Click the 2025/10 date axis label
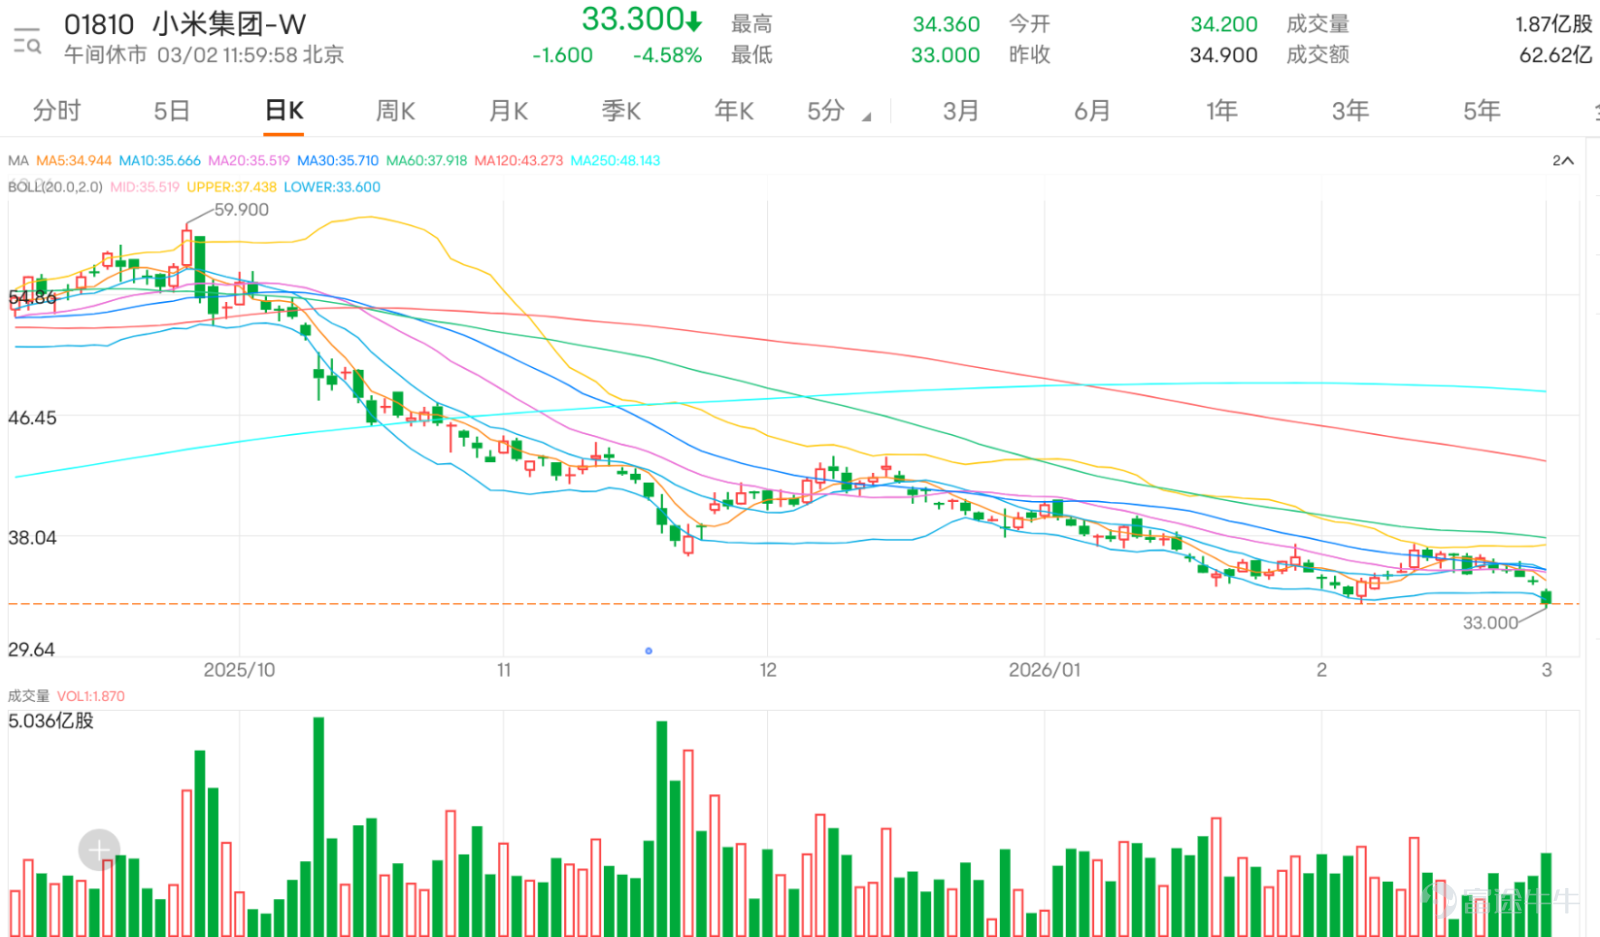Viewport: 1600px width, 937px height. (x=239, y=670)
